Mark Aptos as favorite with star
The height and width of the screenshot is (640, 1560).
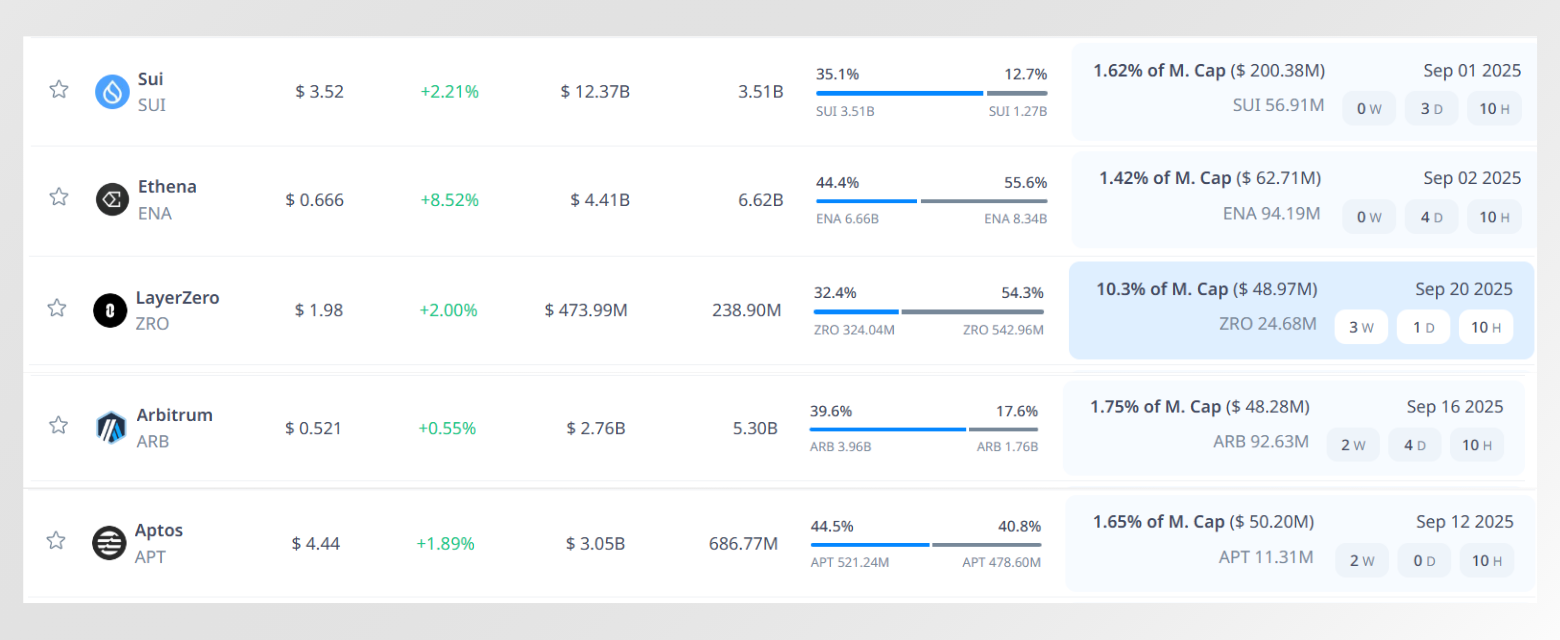[x=56, y=541]
